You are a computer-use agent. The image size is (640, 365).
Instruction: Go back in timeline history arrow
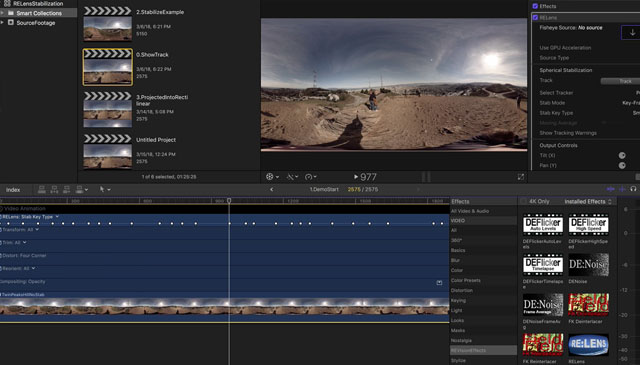coord(272,189)
